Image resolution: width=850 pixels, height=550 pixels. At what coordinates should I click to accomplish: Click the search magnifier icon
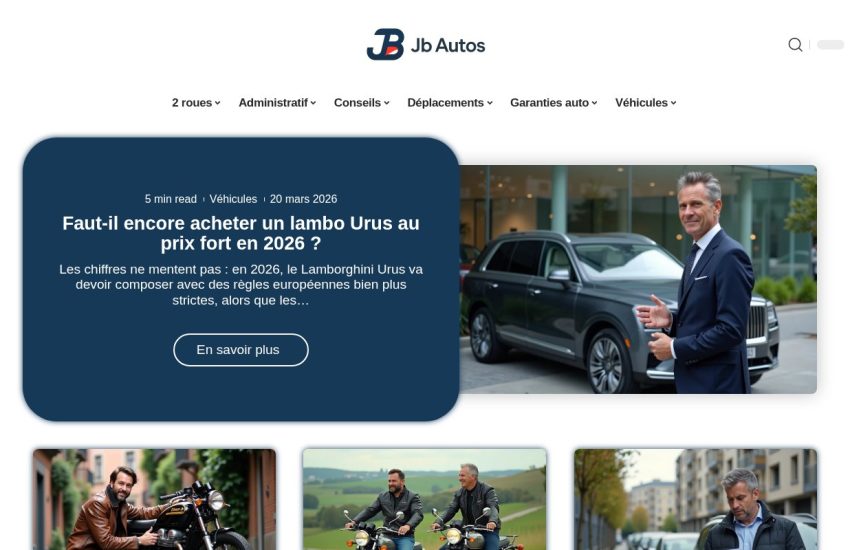tap(795, 44)
